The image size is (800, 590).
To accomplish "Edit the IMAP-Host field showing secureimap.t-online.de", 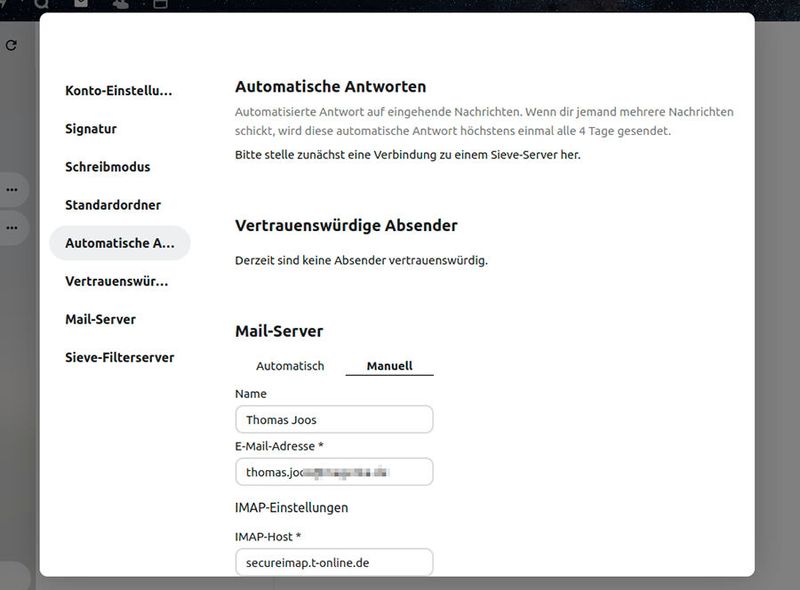I will click(334, 562).
